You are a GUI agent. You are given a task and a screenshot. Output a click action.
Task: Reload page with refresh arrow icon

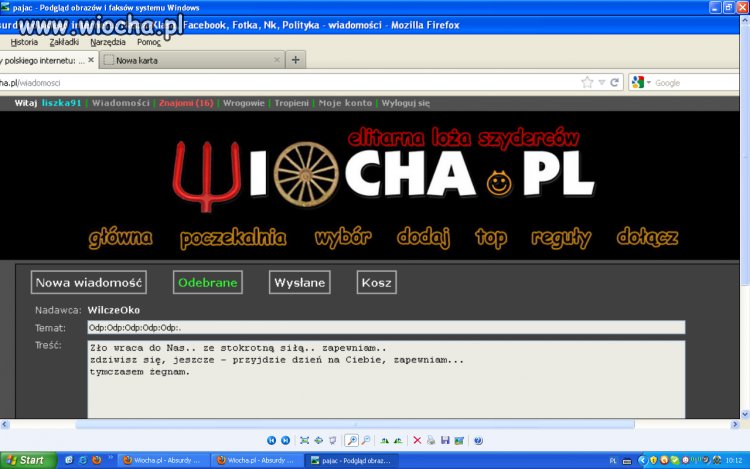[615, 82]
